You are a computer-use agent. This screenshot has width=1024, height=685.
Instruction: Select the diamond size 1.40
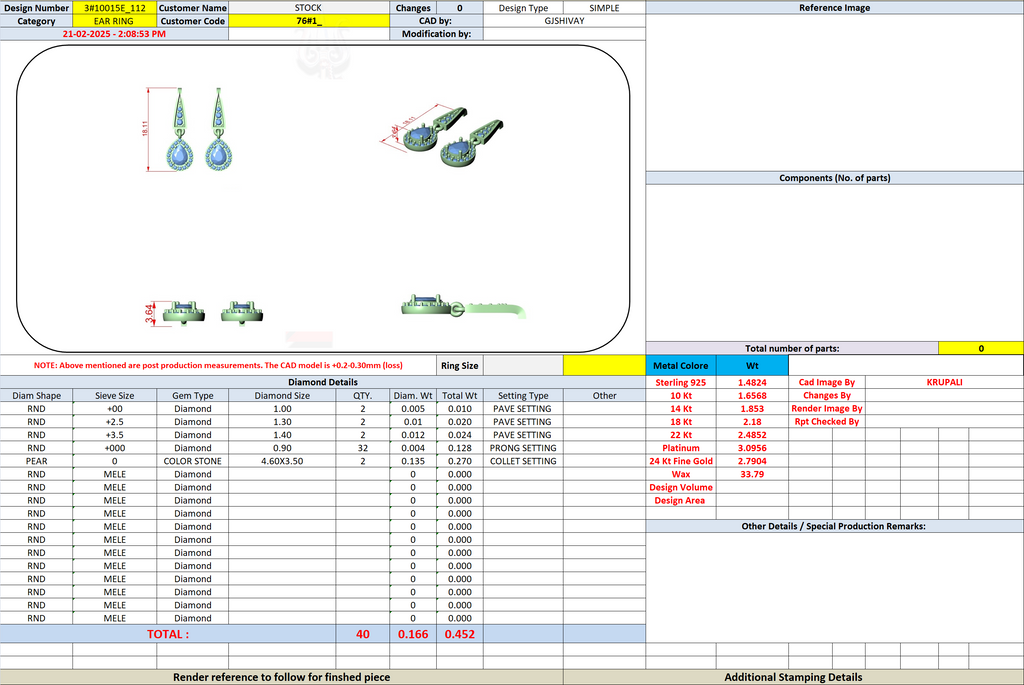pyautogui.click(x=282, y=435)
